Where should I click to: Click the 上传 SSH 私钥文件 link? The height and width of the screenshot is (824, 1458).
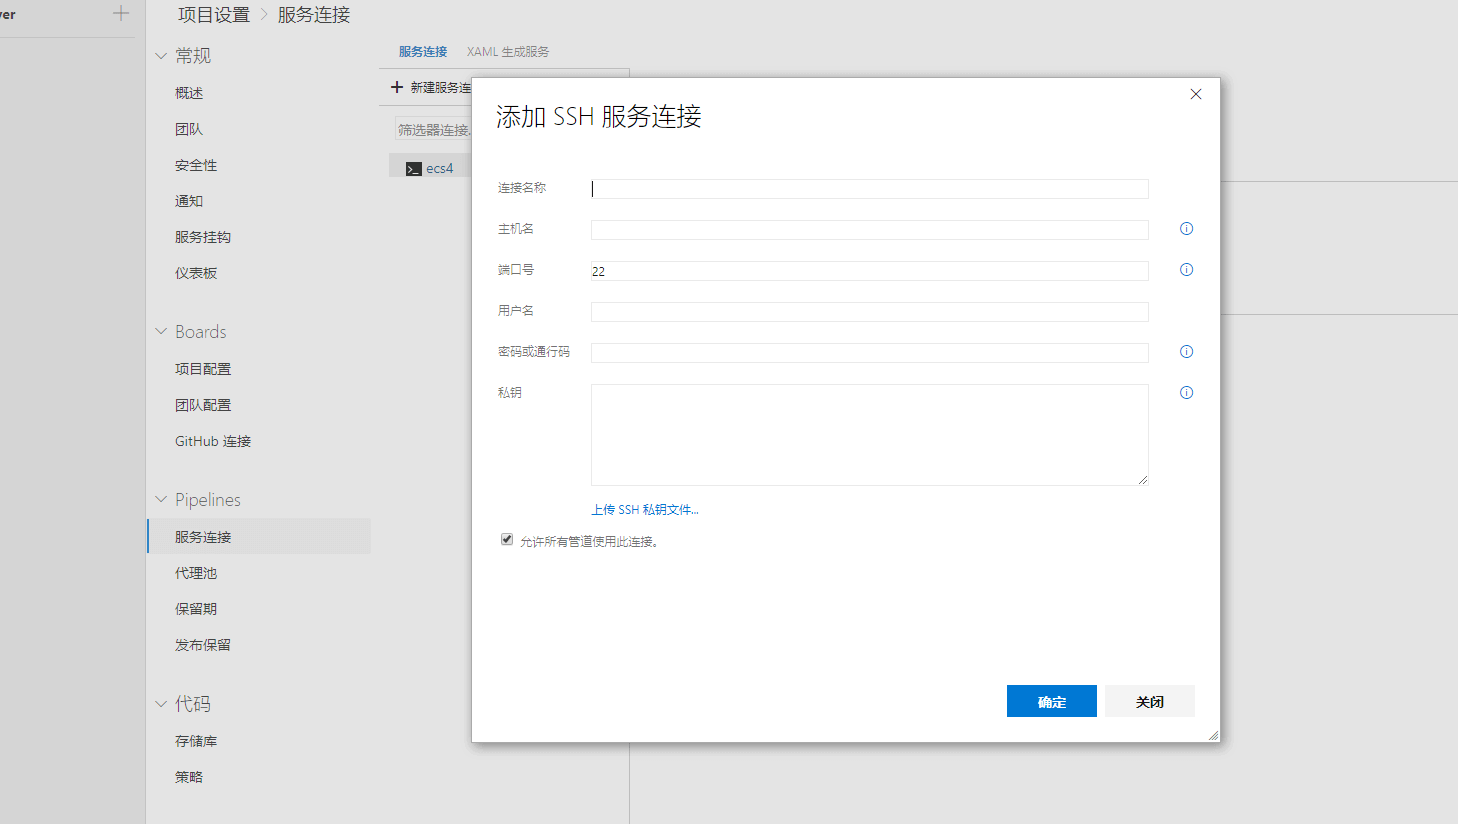644,510
